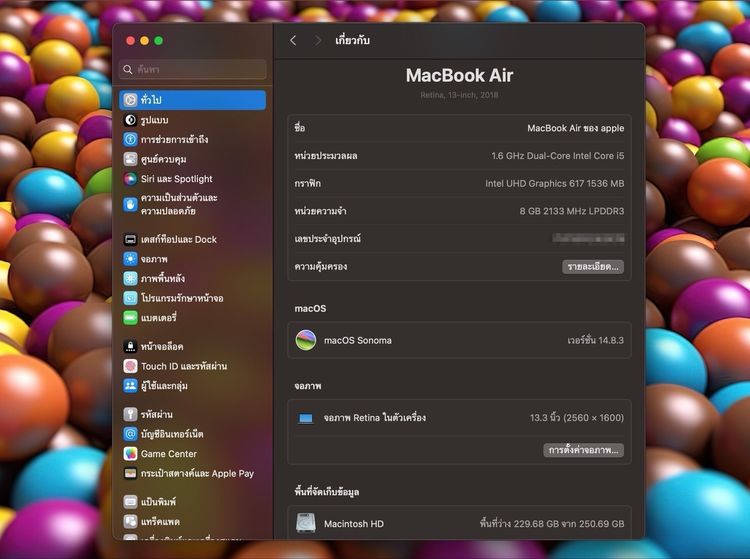Image resolution: width=750 pixels, height=559 pixels.
Task: Click the 1.6 GHz Dual-Core Intel Core i5 value
Action: pyautogui.click(x=558, y=156)
